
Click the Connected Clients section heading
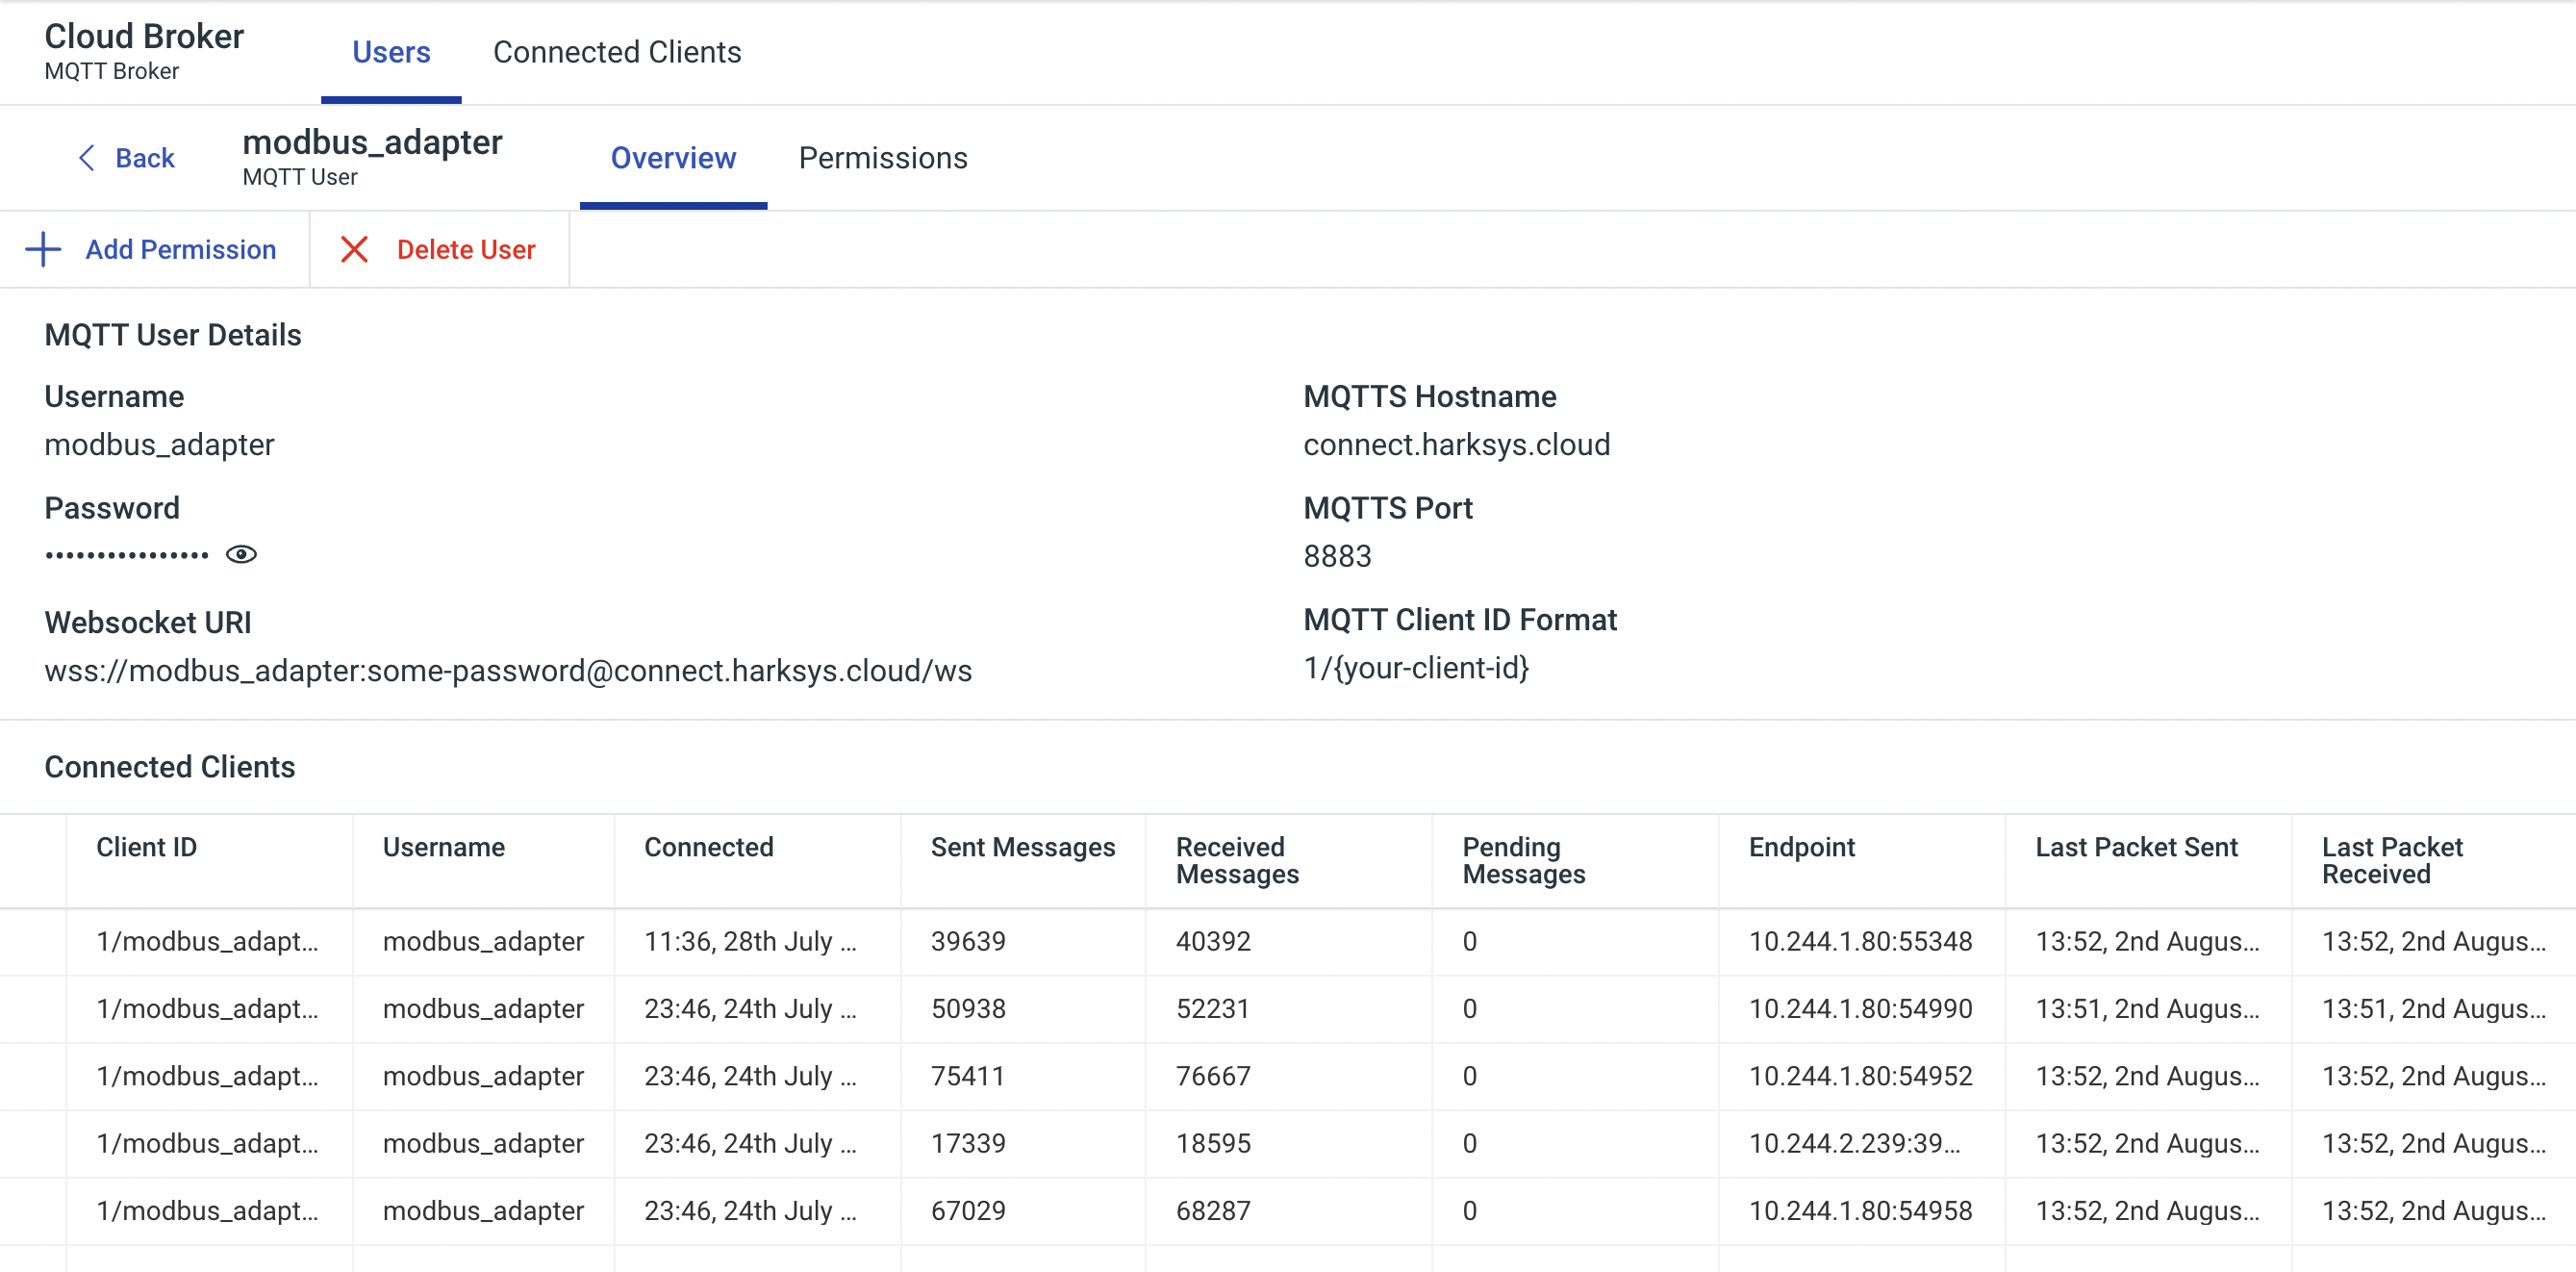[170, 767]
